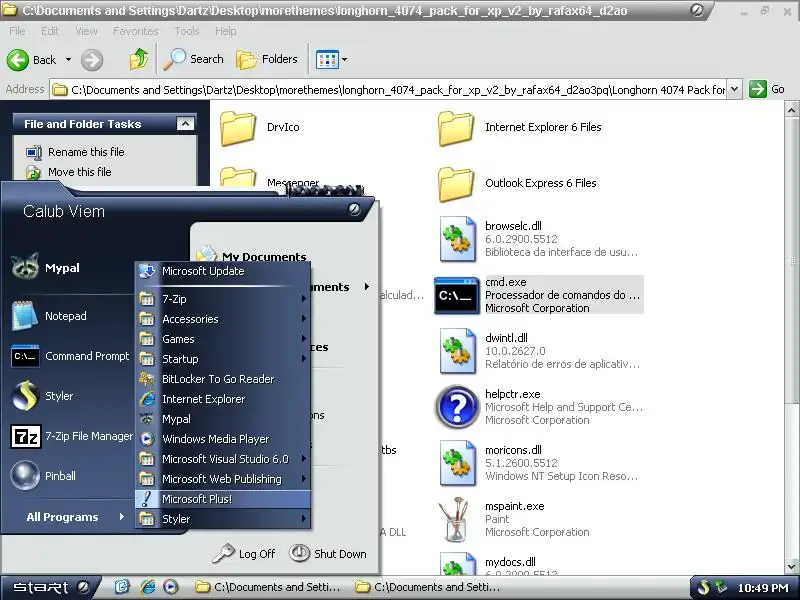The image size is (800, 600).
Task: Expand the Address bar dropdown
Action: pos(734,89)
